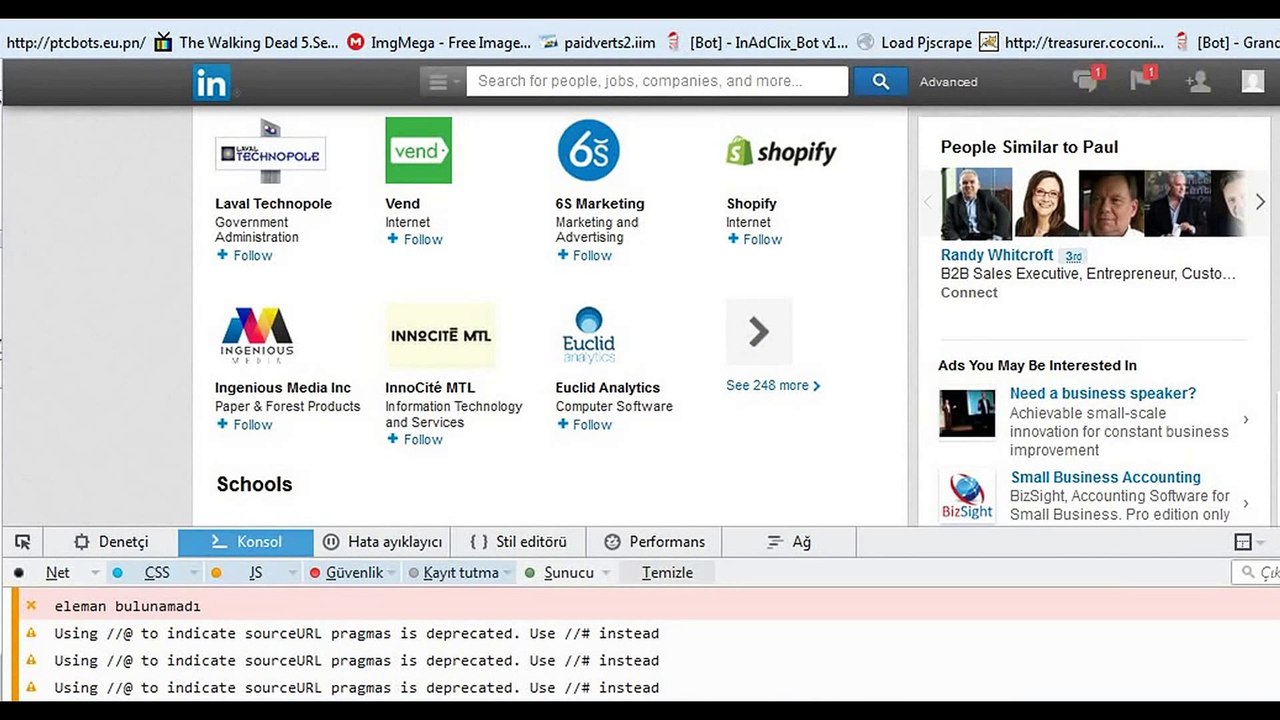The width and height of the screenshot is (1280, 720).
Task: Click the add connections icon
Action: 1198,81
